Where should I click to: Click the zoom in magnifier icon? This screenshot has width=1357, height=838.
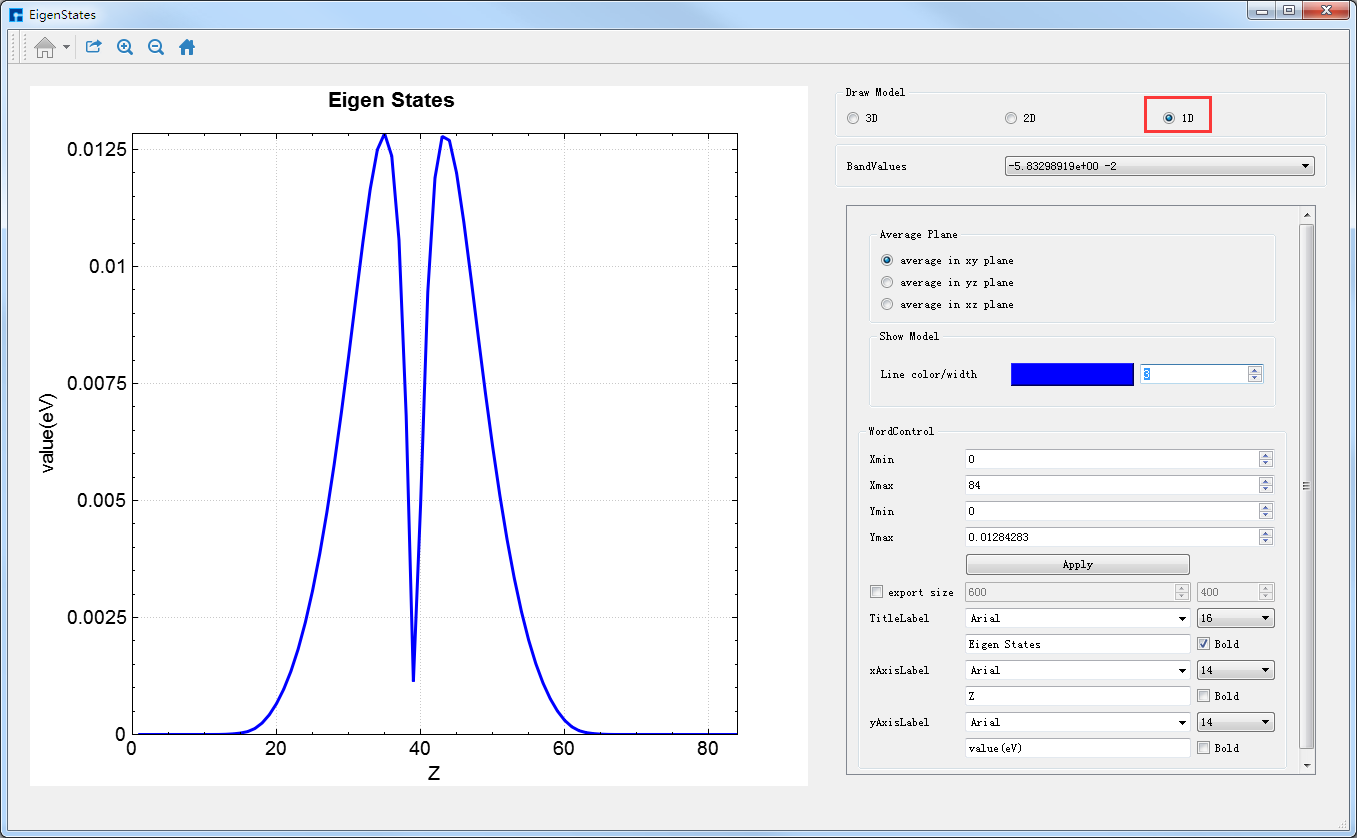tap(125, 47)
